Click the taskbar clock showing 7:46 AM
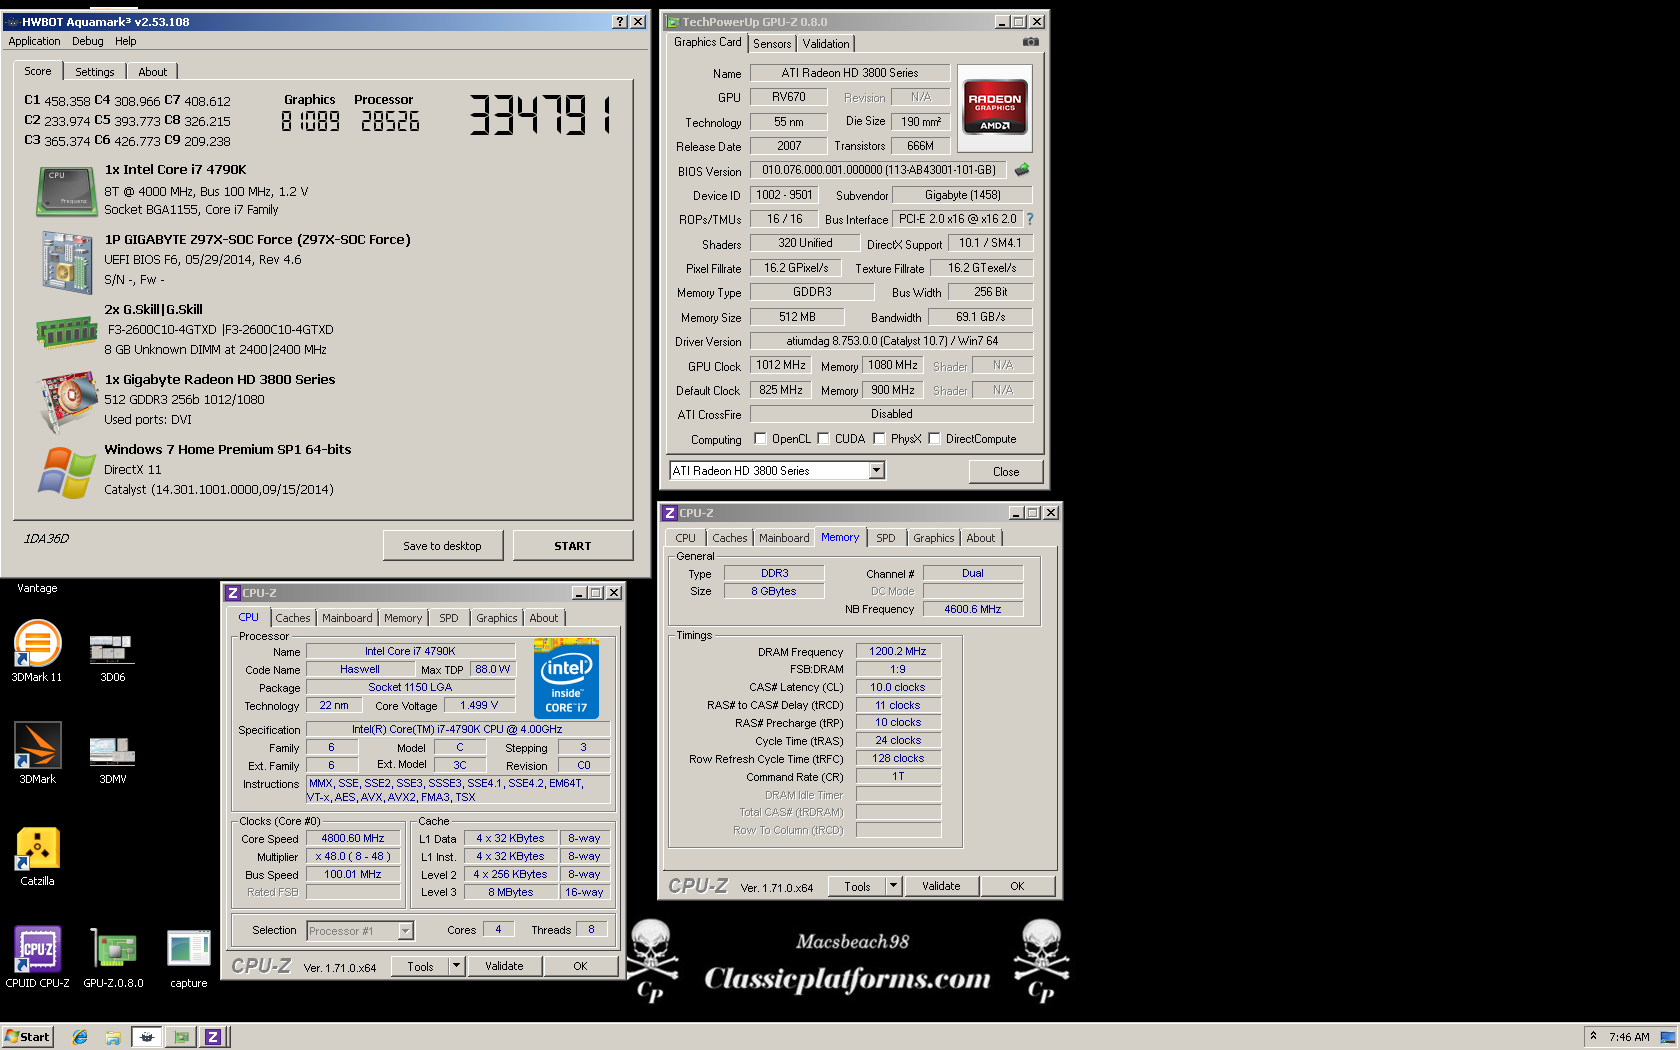 coord(1629,1037)
